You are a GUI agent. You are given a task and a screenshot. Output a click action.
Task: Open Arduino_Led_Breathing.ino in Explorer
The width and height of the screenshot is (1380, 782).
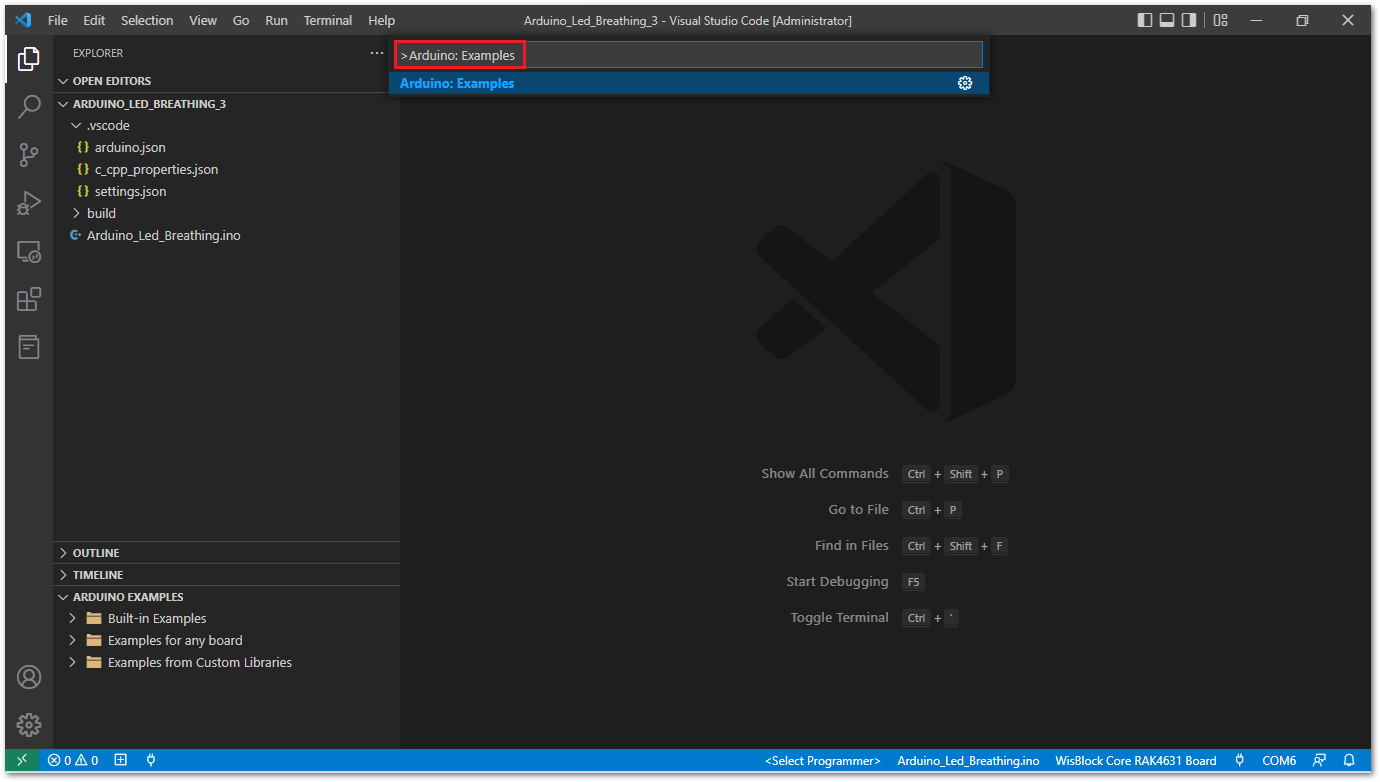point(226,236)
